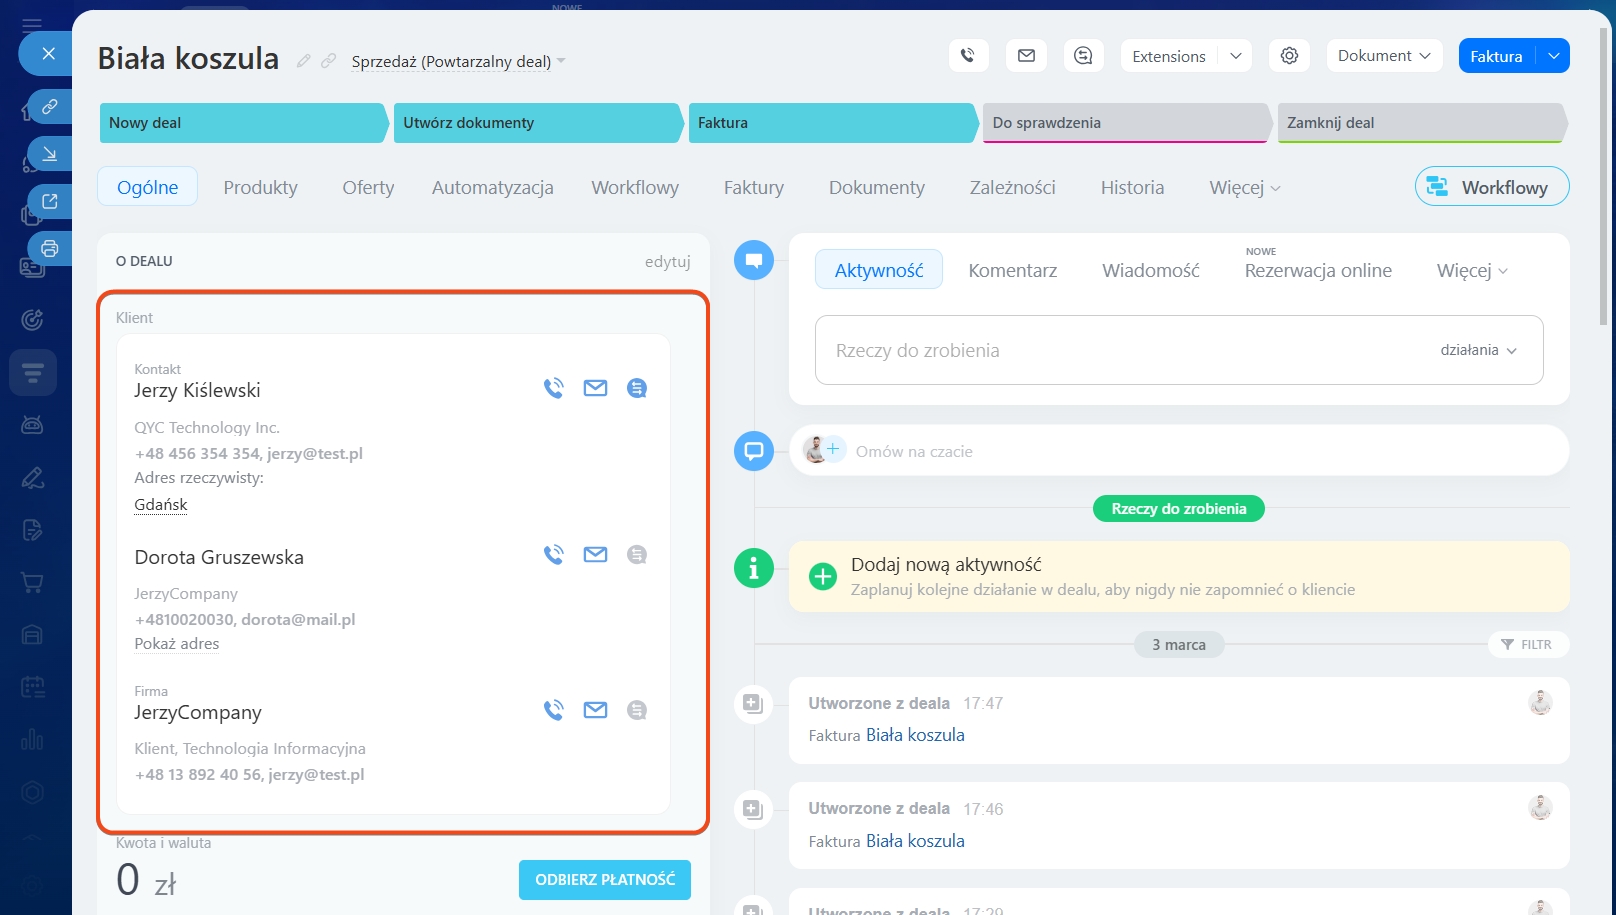Close the deal panel with X button
The height and width of the screenshot is (915, 1616).
click(48, 54)
